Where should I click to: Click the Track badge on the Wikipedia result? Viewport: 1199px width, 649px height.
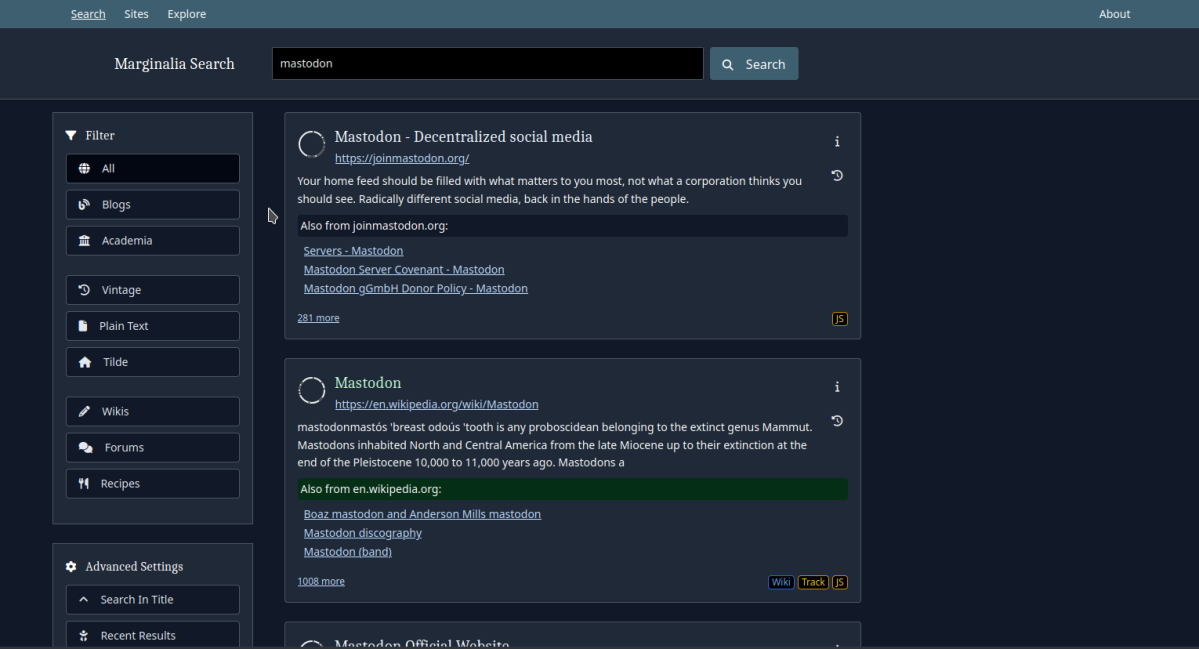point(813,582)
